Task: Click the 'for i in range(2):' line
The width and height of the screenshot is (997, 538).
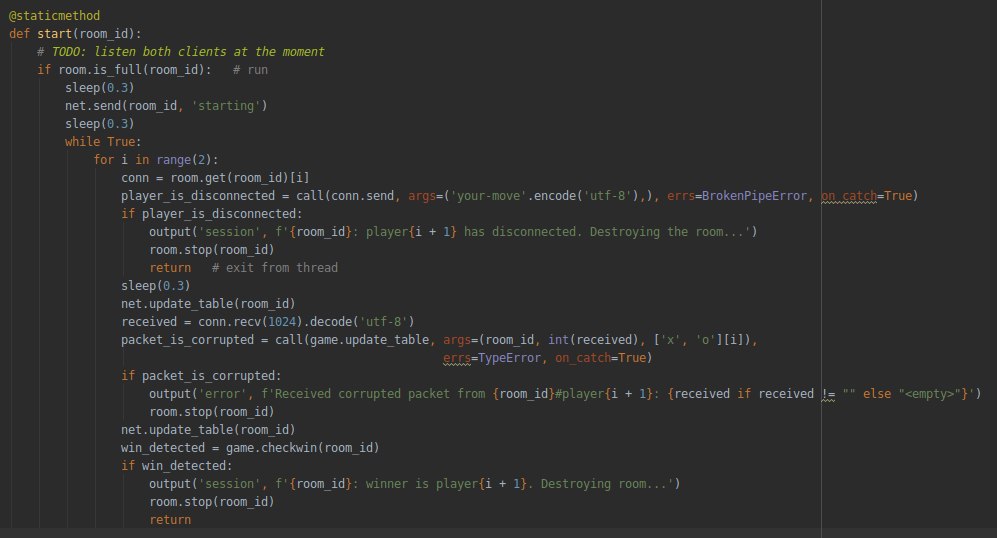Action: coord(156,160)
